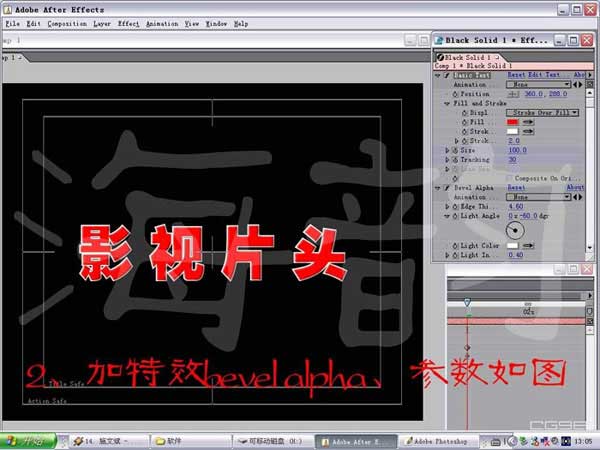The height and width of the screenshot is (450, 600).
Task: Collapse the Light Angle property
Action: pyautogui.click(x=447, y=216)
